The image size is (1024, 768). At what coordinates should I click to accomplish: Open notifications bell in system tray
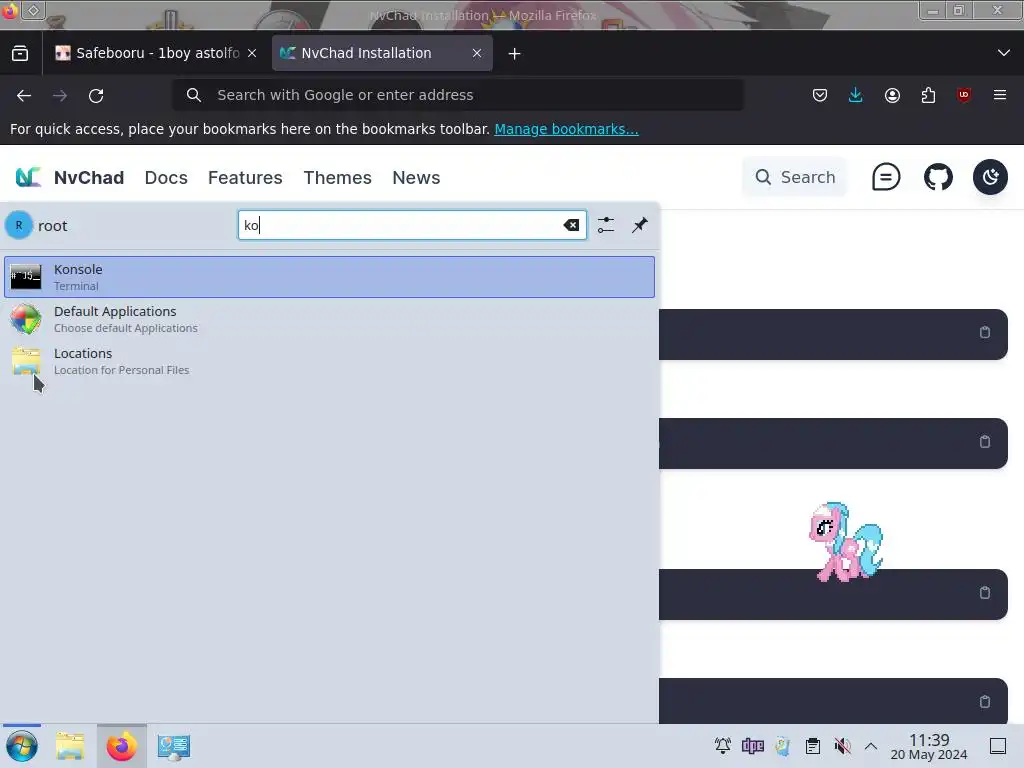point(722,745)
